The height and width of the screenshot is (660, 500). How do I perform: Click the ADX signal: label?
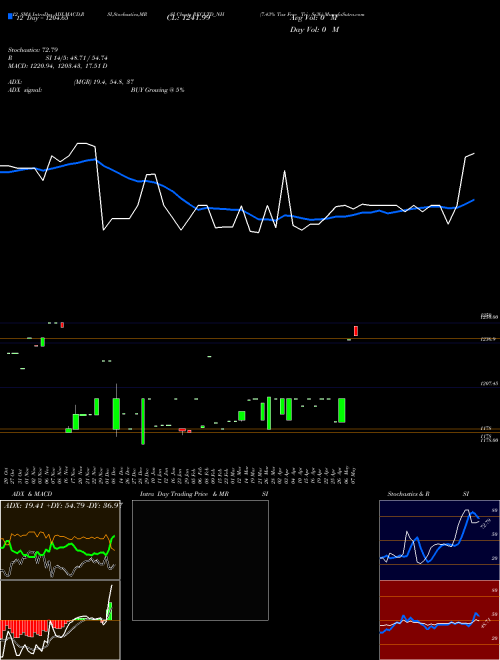[25, 90]
